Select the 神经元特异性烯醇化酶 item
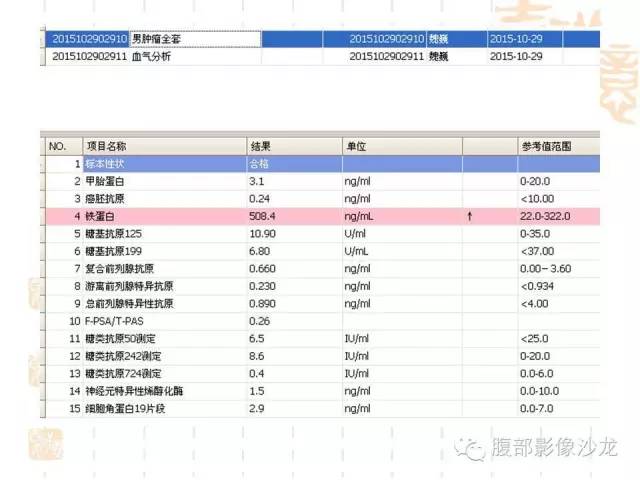Viewport: 640px width, 480px height. click(x=134, y=391)
